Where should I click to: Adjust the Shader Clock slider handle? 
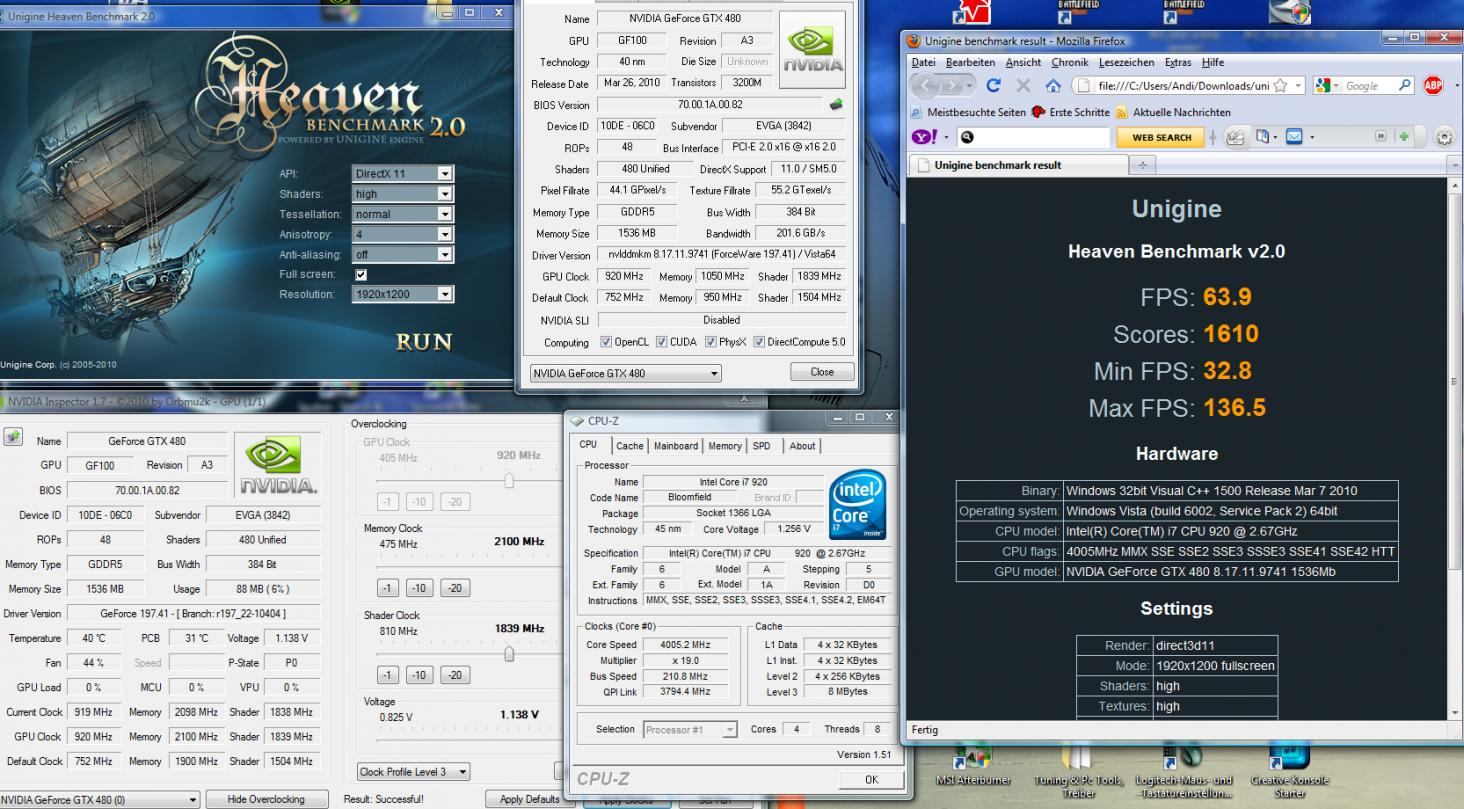[x=508, y=654]
